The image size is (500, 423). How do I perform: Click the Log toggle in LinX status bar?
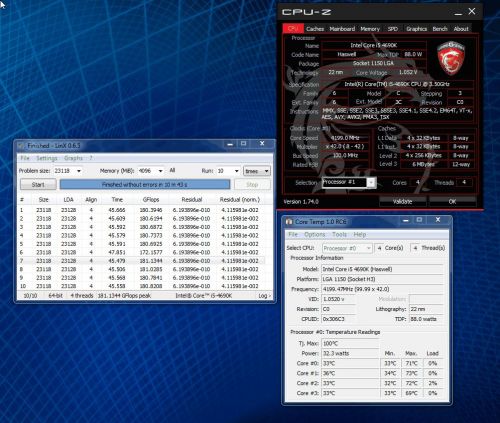pos(265,296)
